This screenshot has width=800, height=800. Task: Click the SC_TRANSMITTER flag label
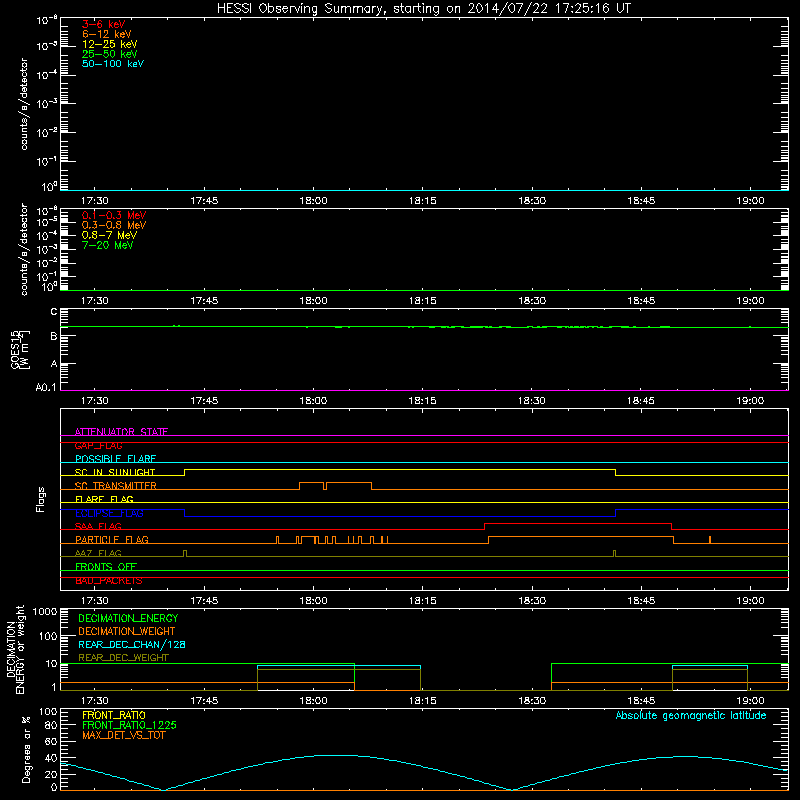coord(116,486)
